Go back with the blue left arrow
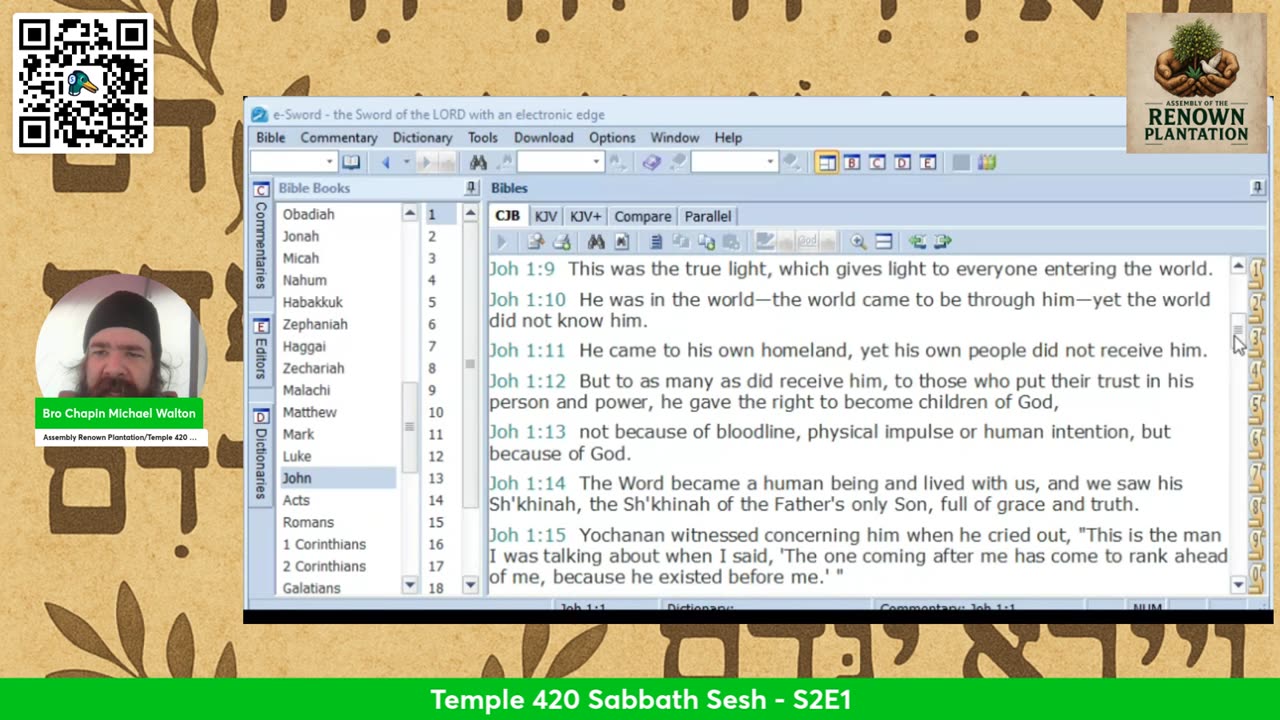The height and width of the screenshot is (720, 1280). point(386,162)
